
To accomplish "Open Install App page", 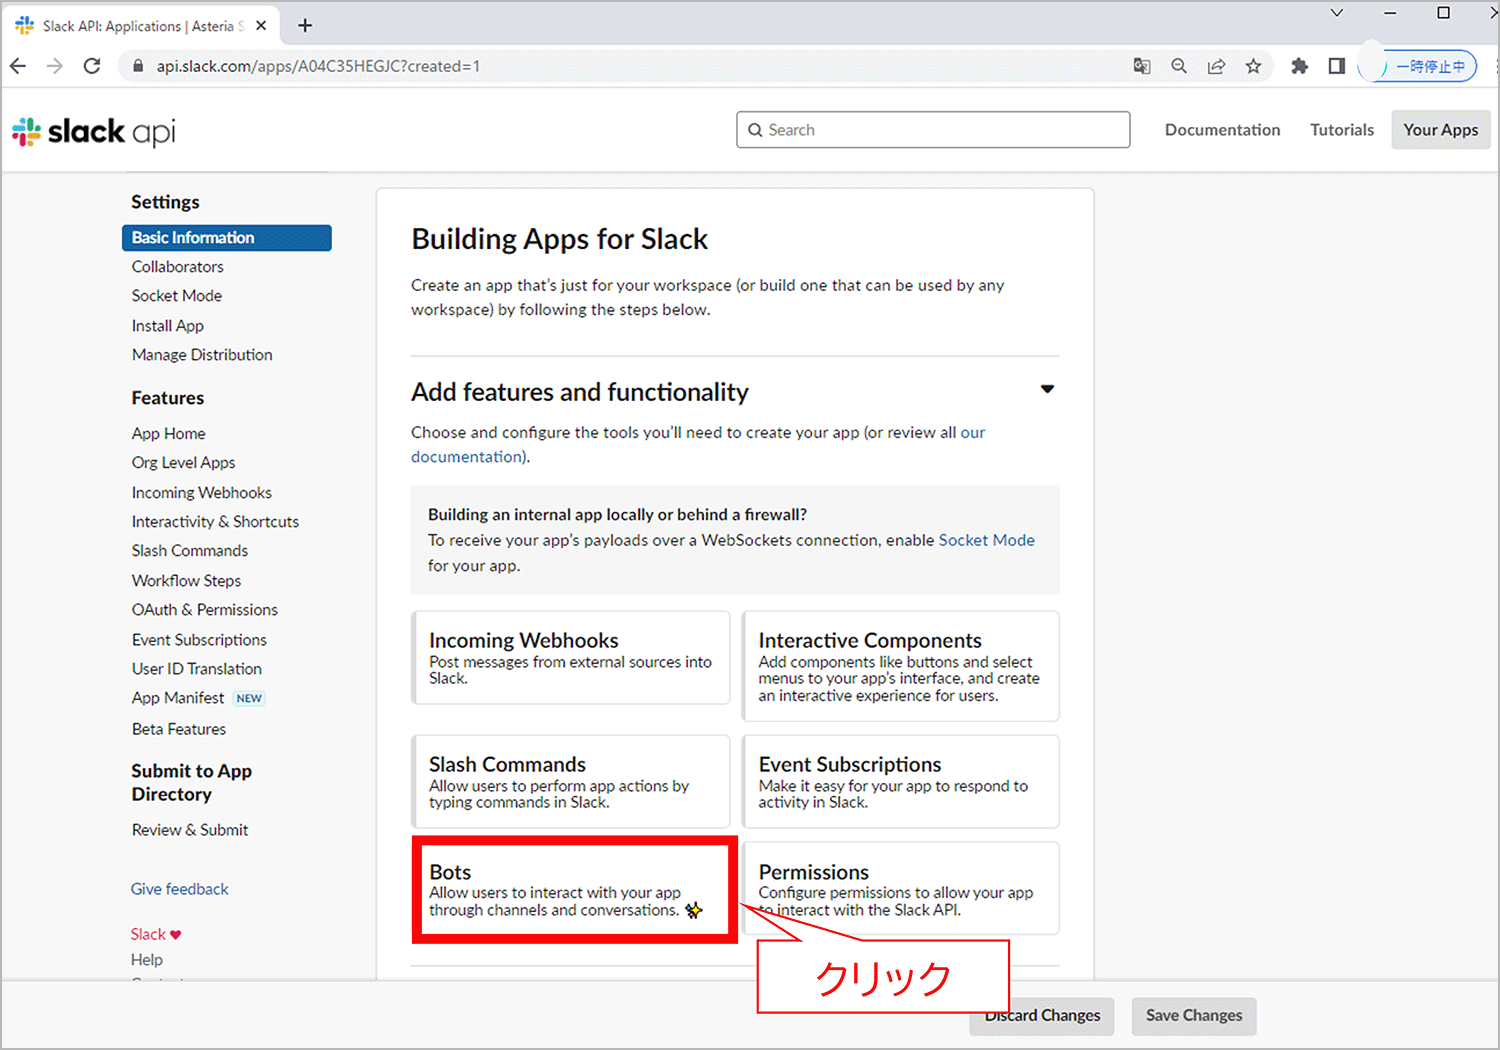I will point(168,326).
